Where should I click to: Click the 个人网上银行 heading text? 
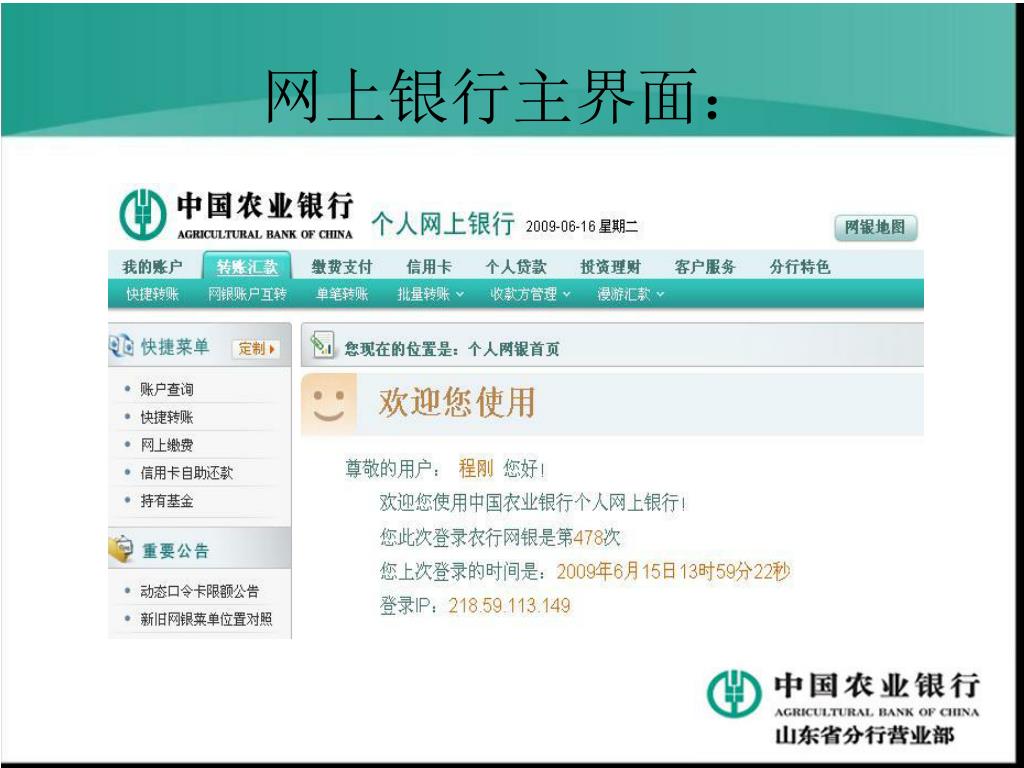443,223
